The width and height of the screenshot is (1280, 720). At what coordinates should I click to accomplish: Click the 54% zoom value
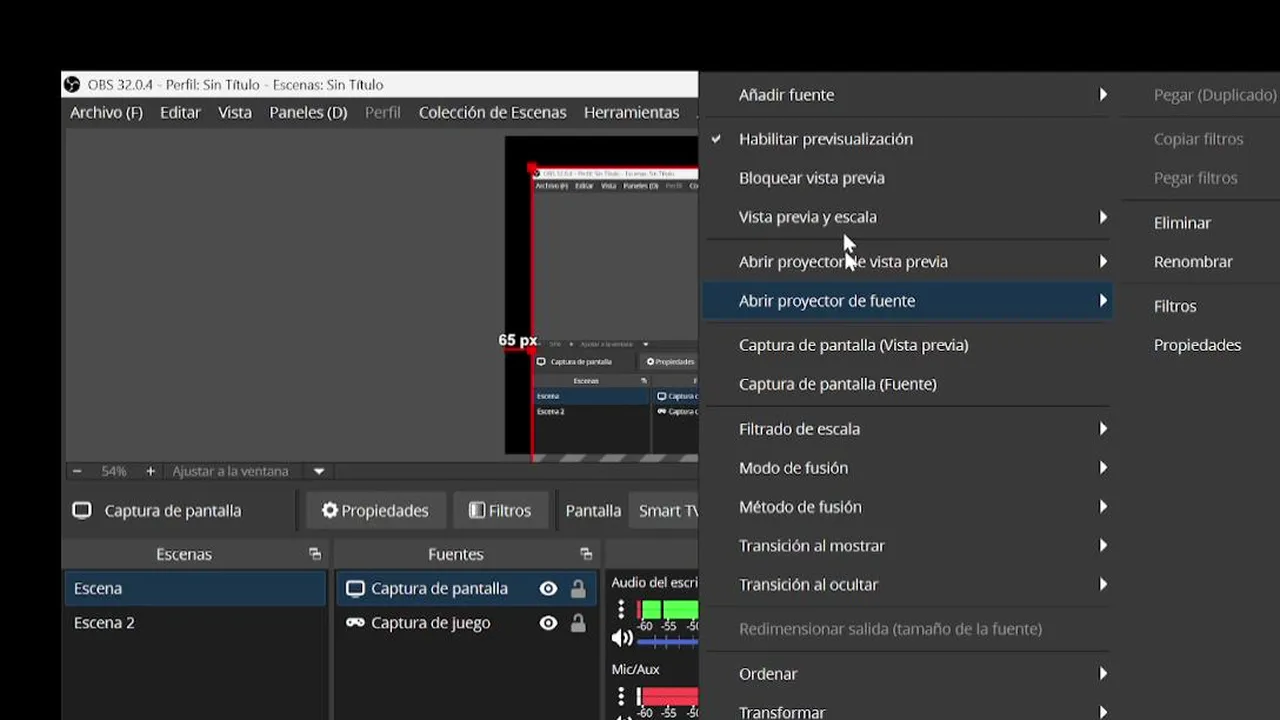tap(114, 471)
